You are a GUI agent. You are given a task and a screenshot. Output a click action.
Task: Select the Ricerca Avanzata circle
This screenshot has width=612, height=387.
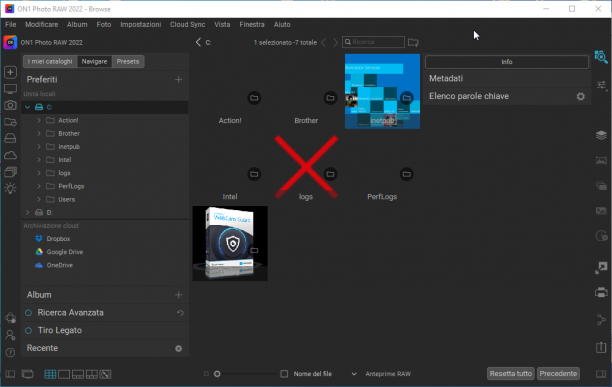pos(28,313)
